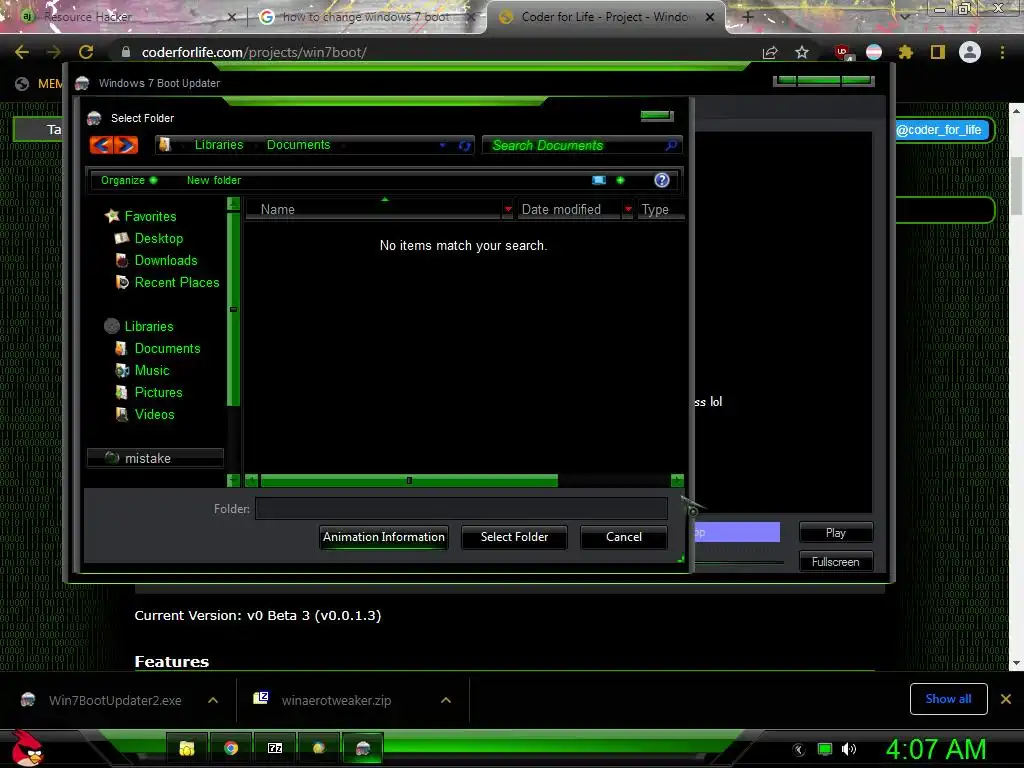Change the view icon in toolbar
Screen dimensions: 1024x768
click(x=599, y=180)
